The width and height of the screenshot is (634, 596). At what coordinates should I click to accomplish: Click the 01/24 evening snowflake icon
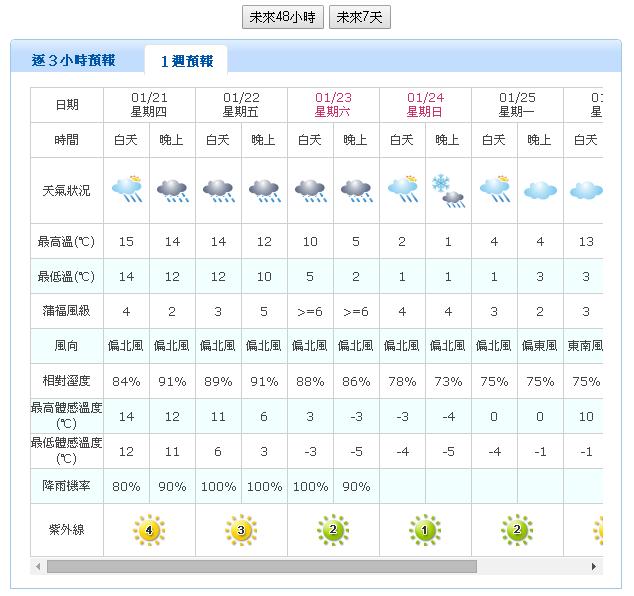(x=448, y=191)
